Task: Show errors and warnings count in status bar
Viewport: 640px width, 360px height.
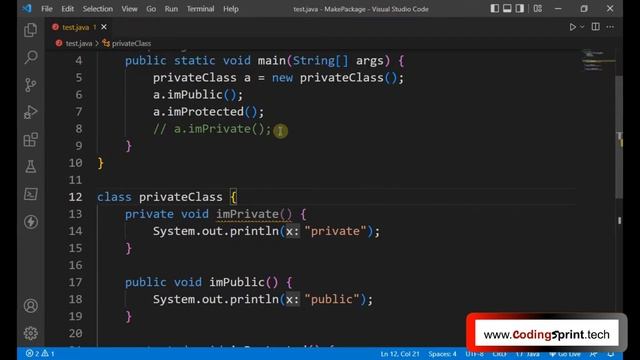Action: (x=40, y=353)
